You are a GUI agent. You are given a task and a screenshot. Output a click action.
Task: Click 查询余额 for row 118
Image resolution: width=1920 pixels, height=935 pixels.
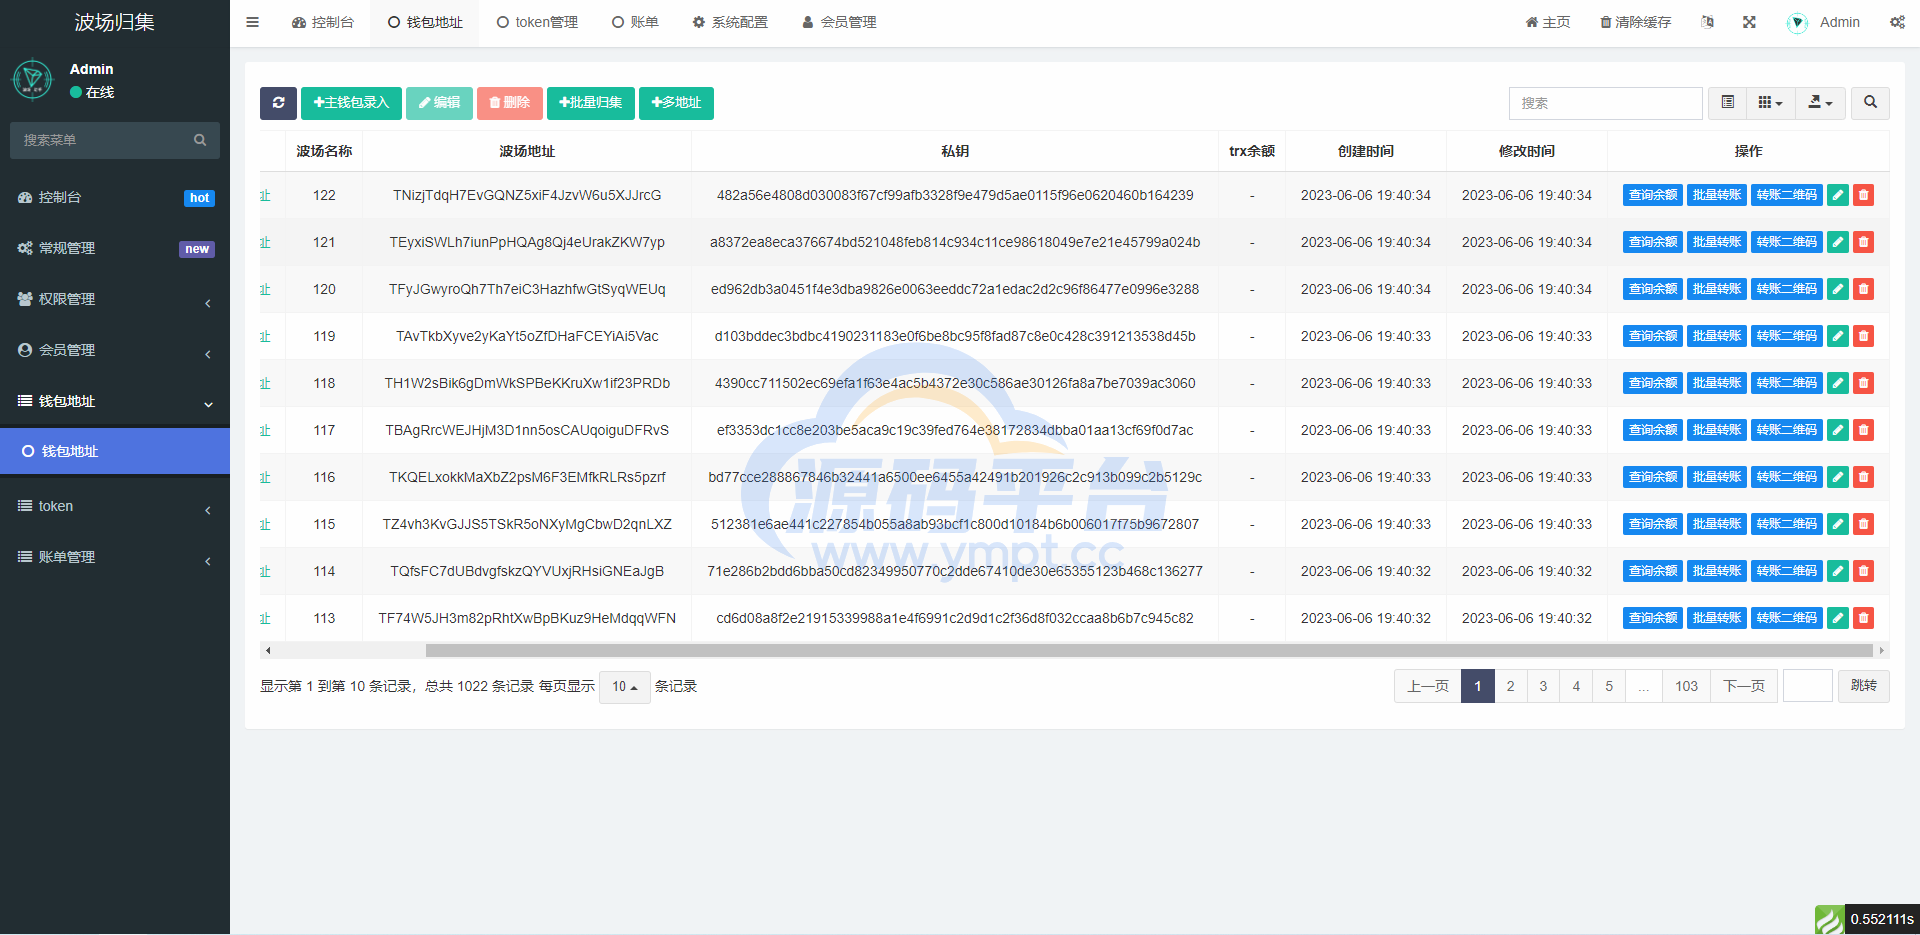tap(1653, 383)
